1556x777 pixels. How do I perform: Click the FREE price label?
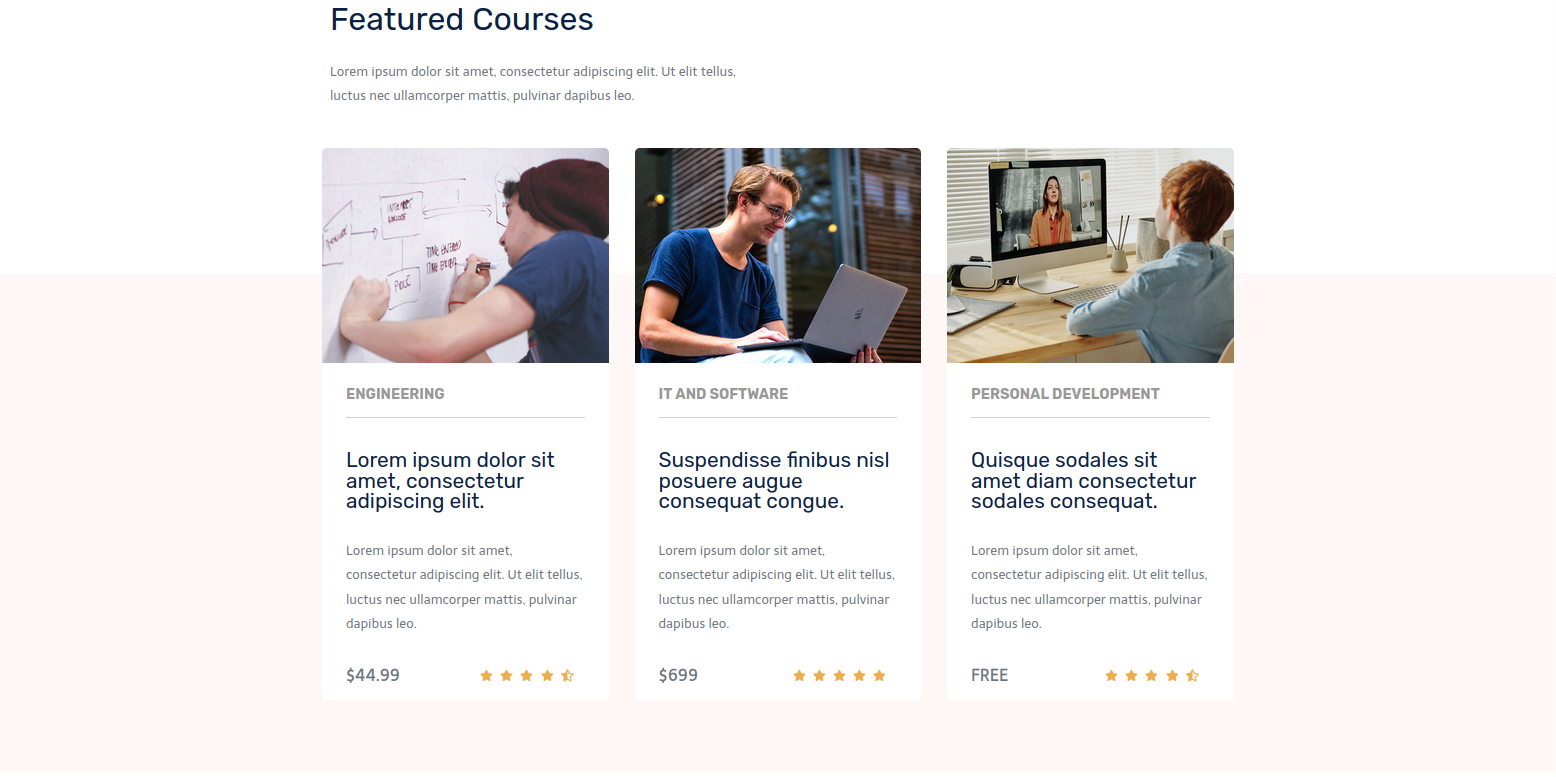point(990,676)
